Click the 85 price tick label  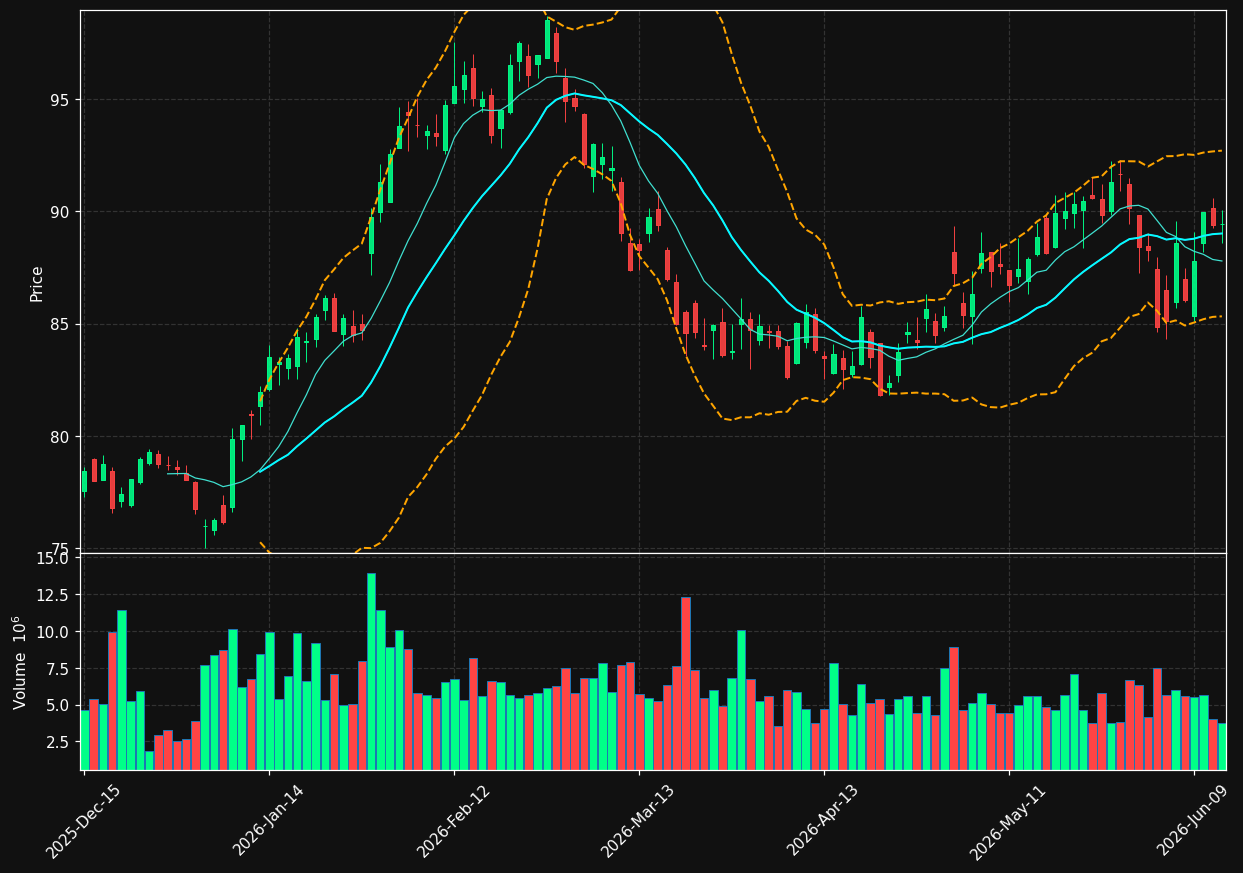click(61, 325)
